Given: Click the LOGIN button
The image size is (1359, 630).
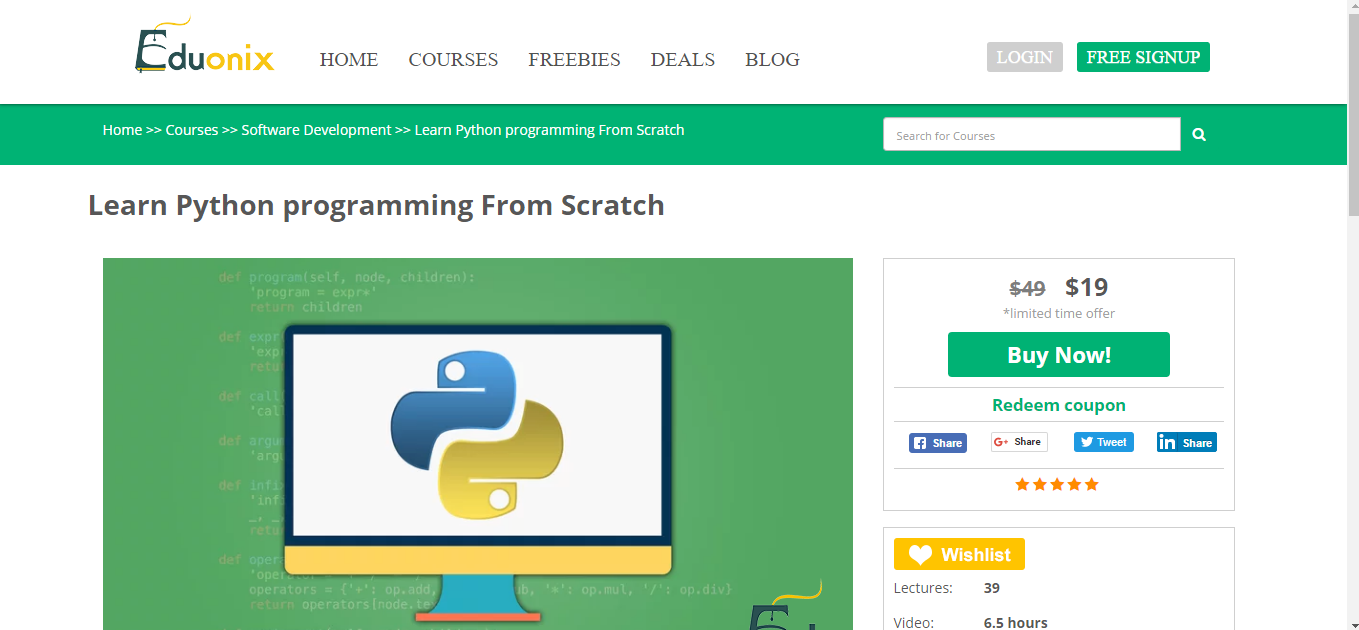Looking at the screenshot, I should coord(1024,57).
